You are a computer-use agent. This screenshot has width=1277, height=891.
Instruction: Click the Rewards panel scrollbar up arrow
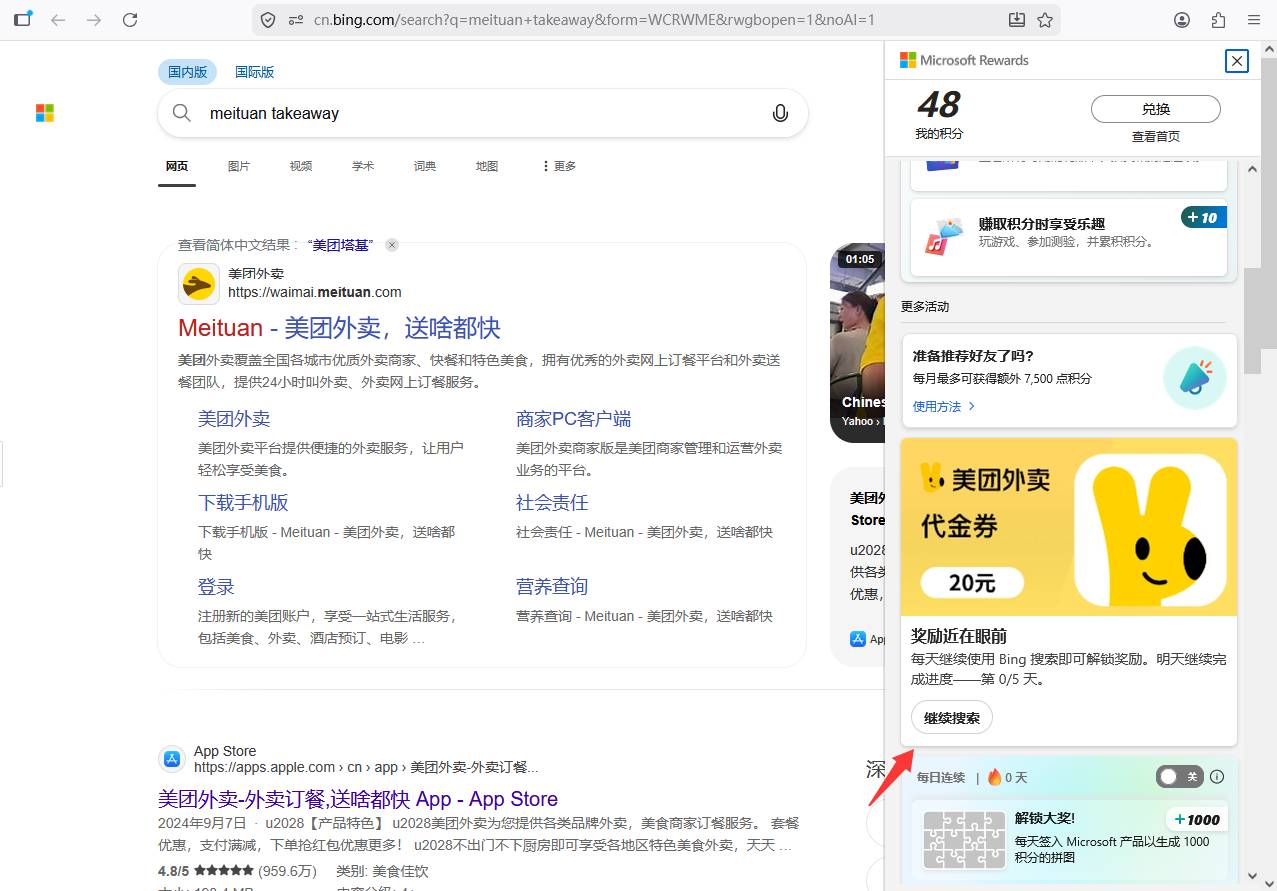pos(1253,169)
